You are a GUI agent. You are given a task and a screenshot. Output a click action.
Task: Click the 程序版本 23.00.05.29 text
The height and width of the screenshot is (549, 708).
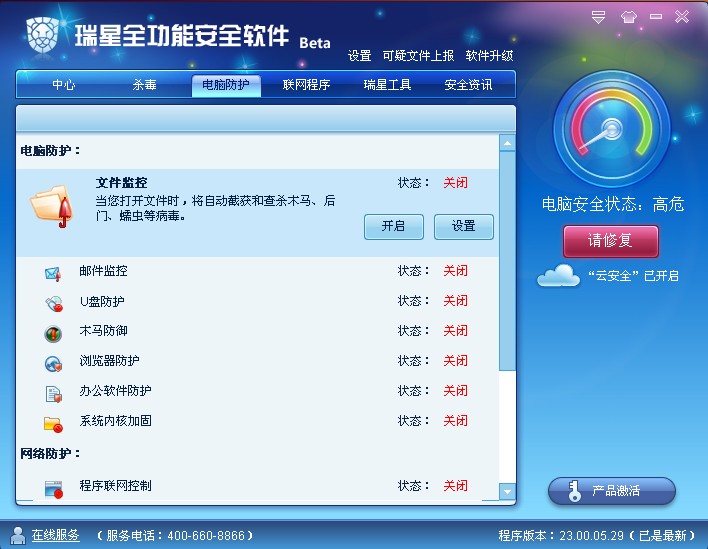point(598,536)
